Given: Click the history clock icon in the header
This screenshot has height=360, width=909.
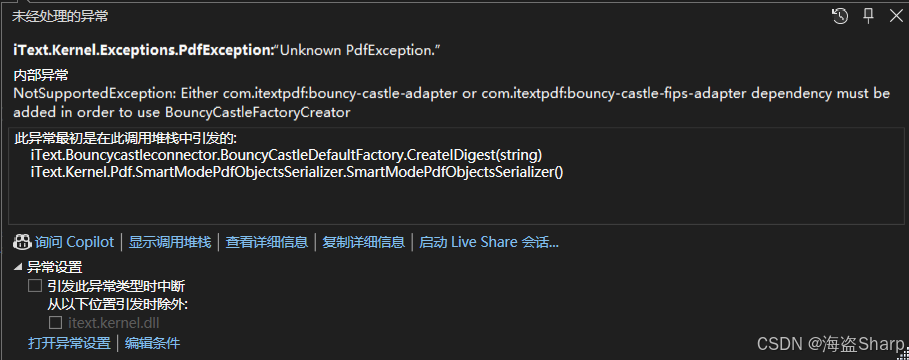Looking at the screenshot, I should [840, 16].
